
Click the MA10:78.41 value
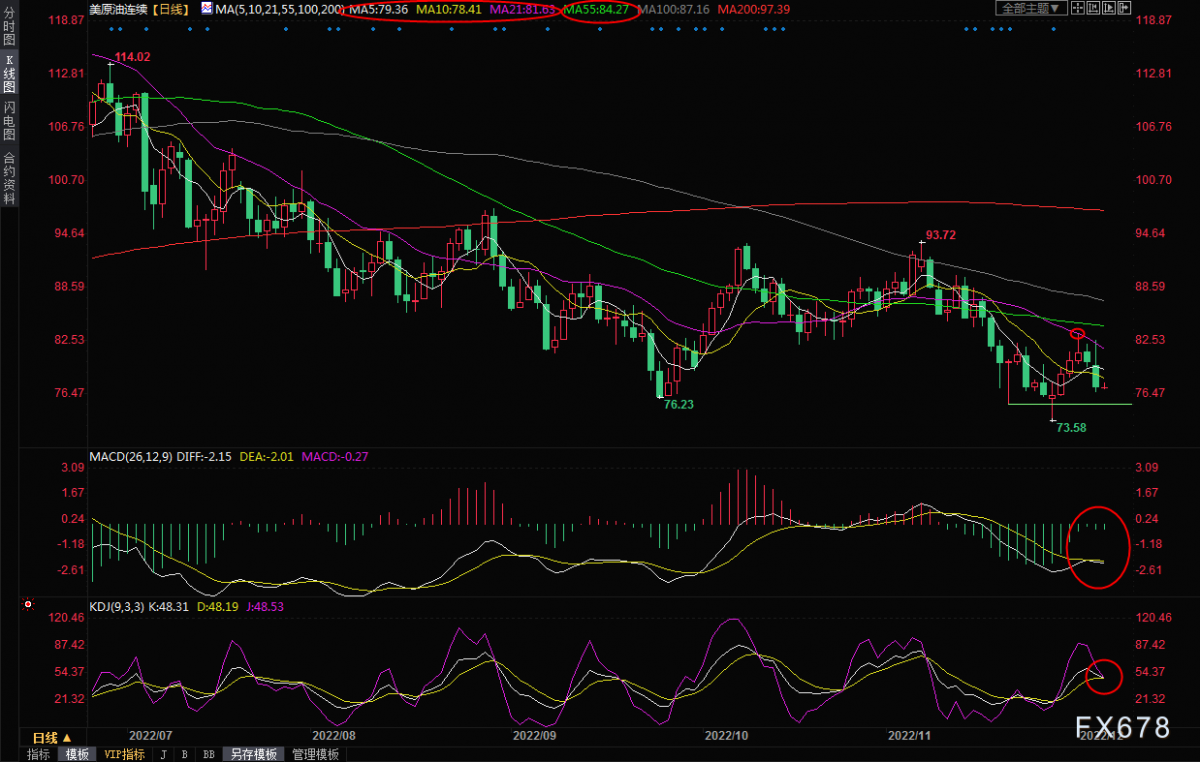(450, 9)
